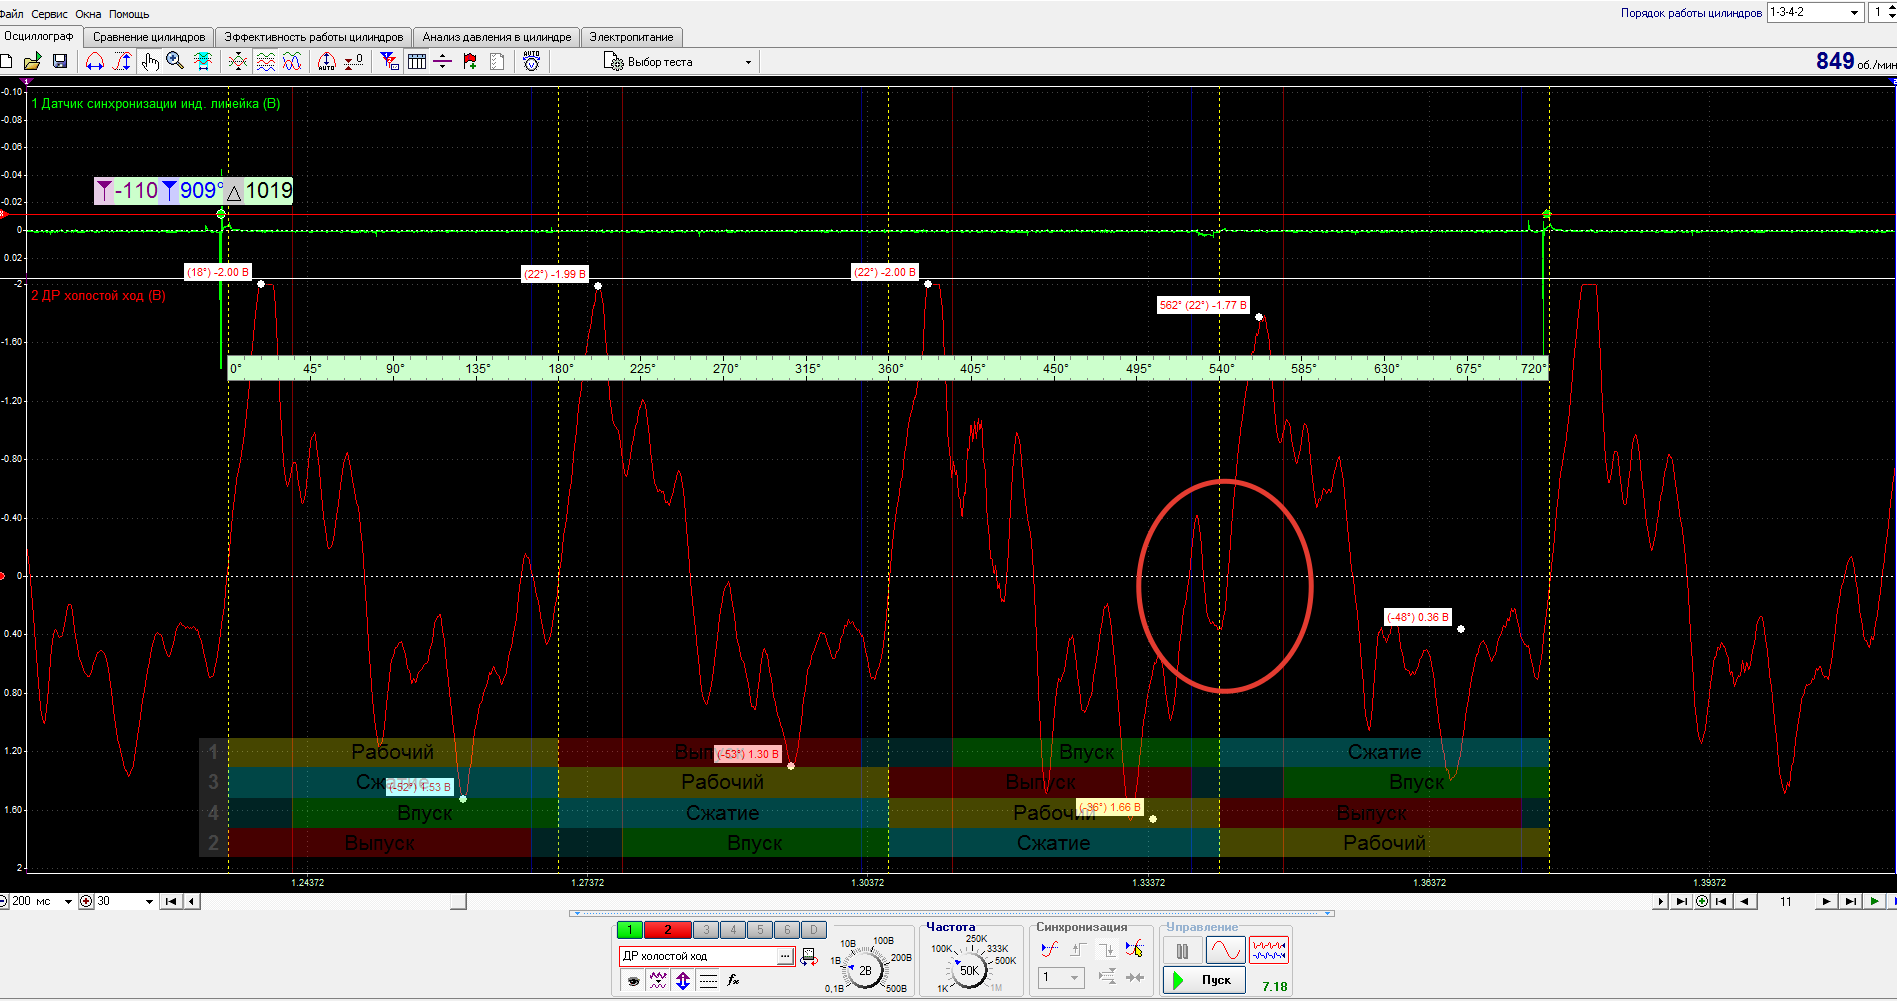Toggle channel 2 red button

667,930
